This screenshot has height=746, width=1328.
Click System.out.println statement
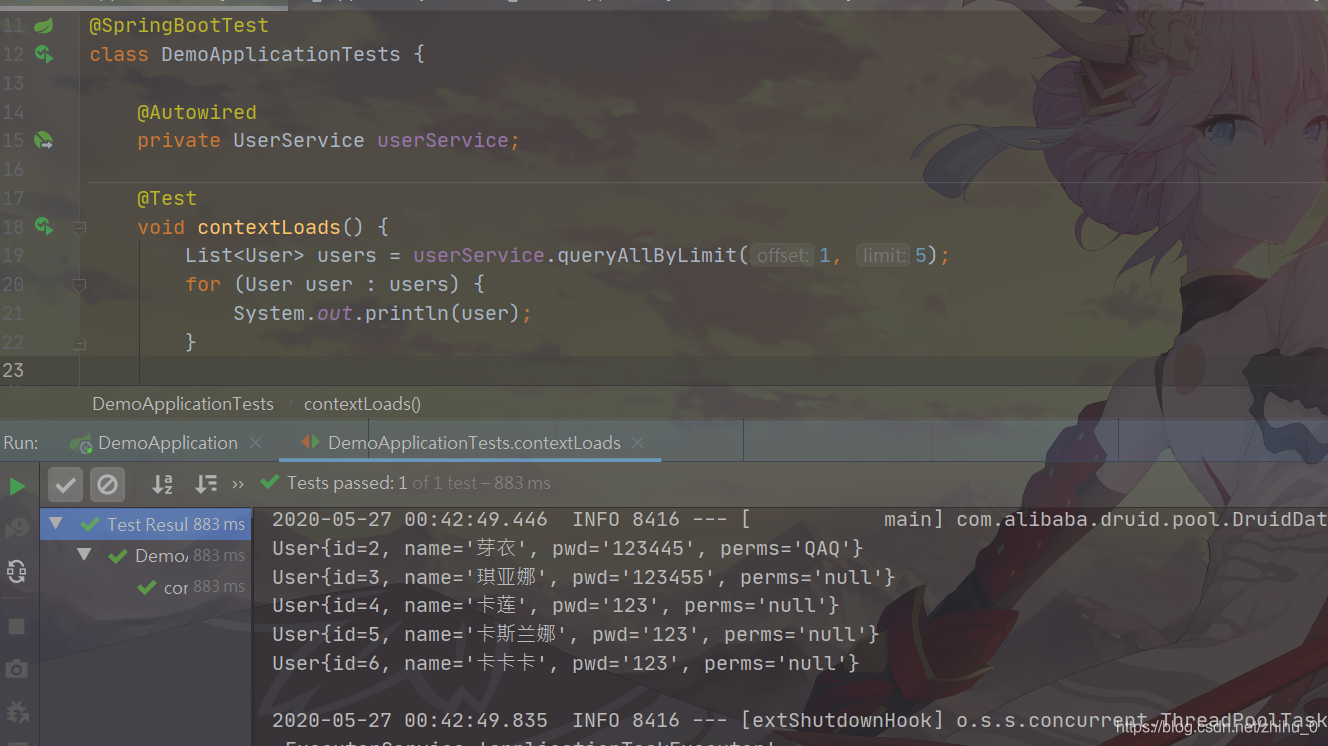pos(382,313)
